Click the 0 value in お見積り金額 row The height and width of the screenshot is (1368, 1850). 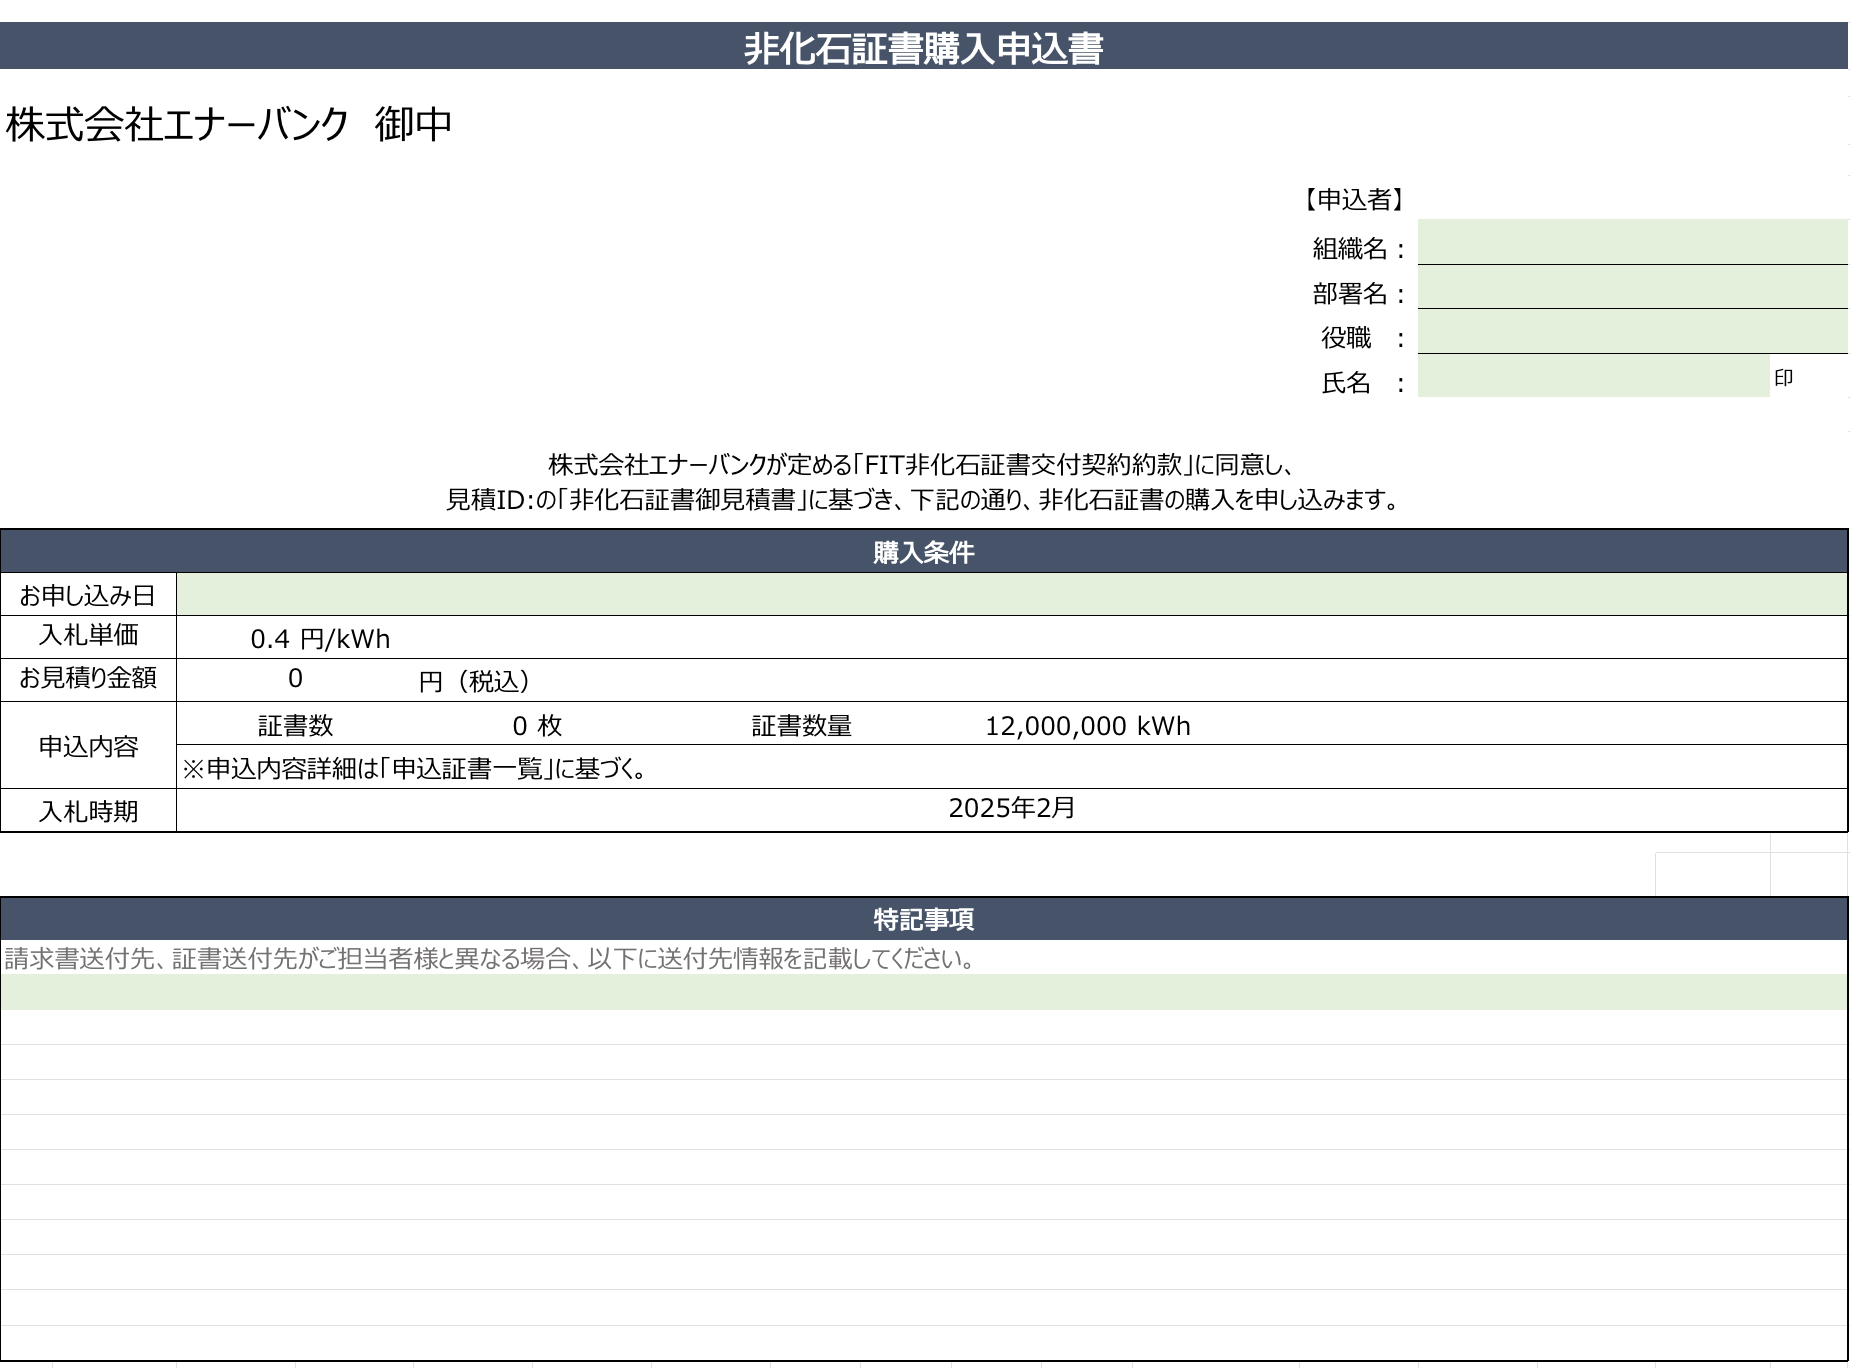pyautogui.click(x=295, y=678)
